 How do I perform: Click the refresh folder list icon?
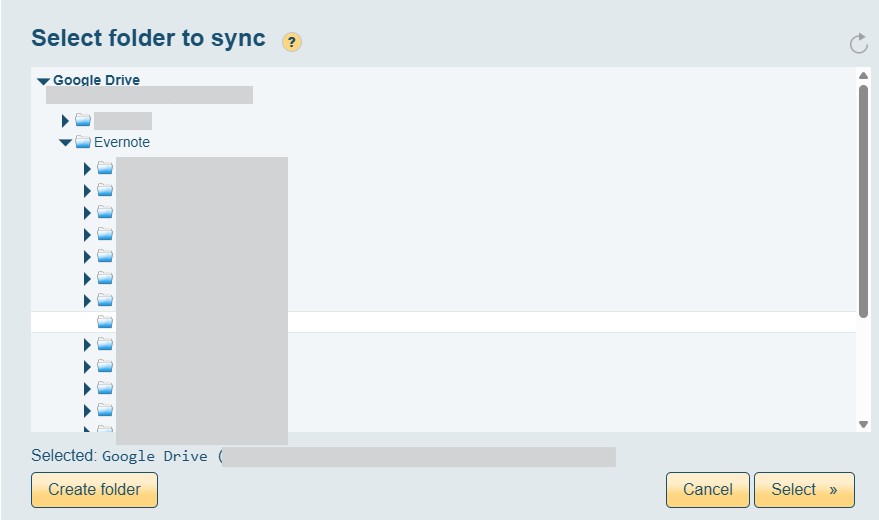click(x=858, y=43)
